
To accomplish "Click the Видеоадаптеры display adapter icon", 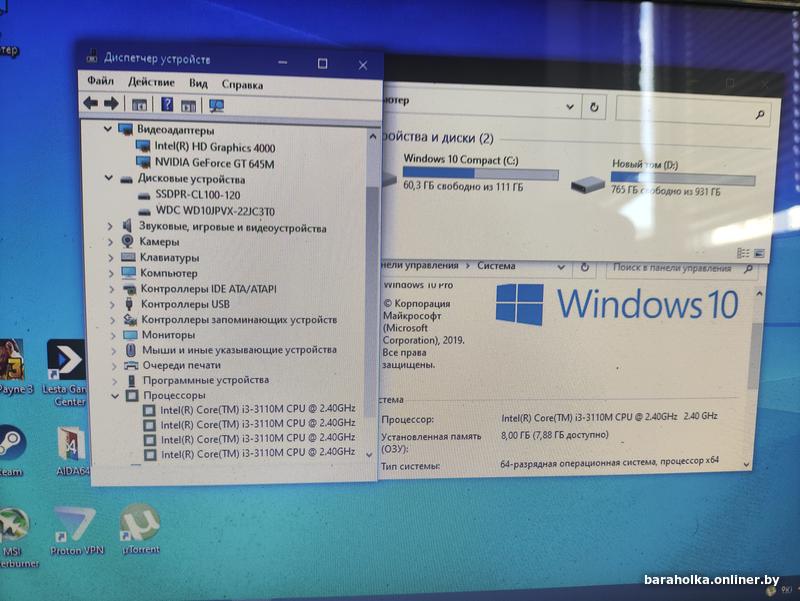I will [126, 129].
